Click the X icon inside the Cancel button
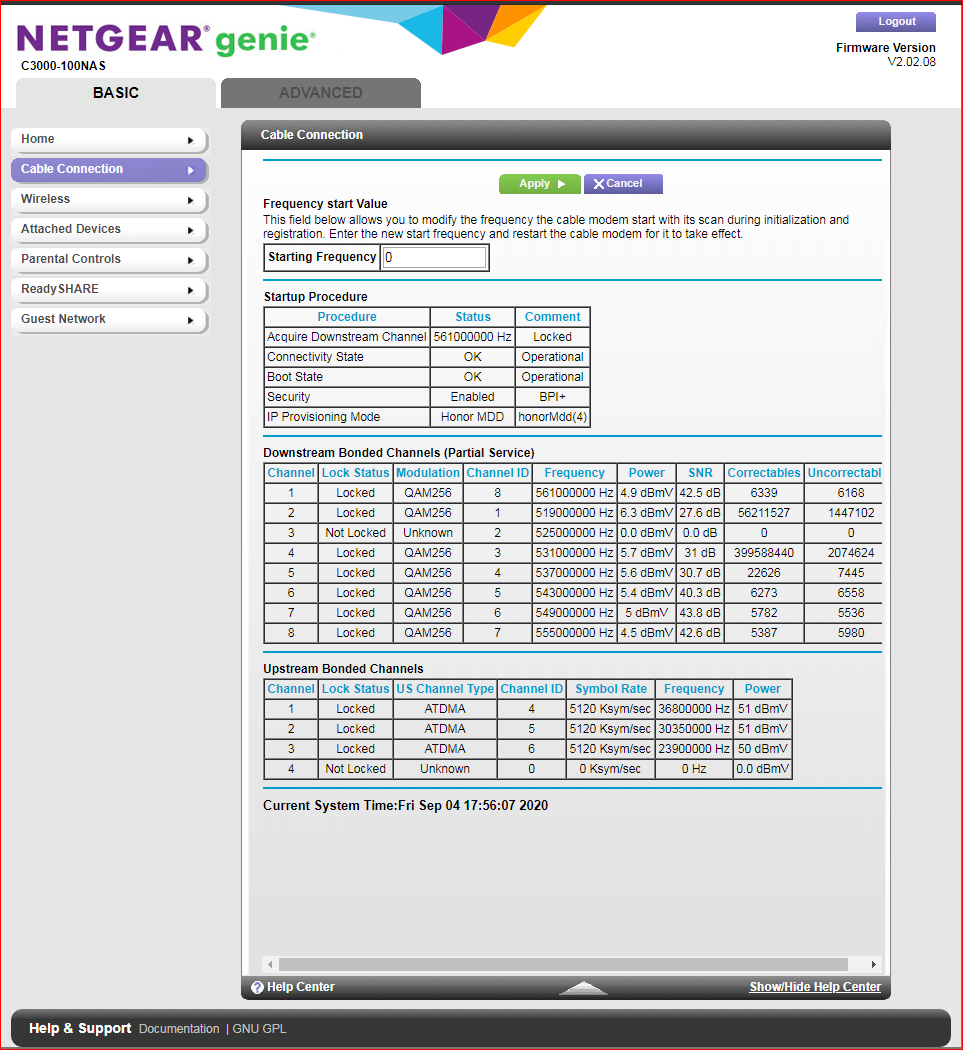 click(601, 184)
